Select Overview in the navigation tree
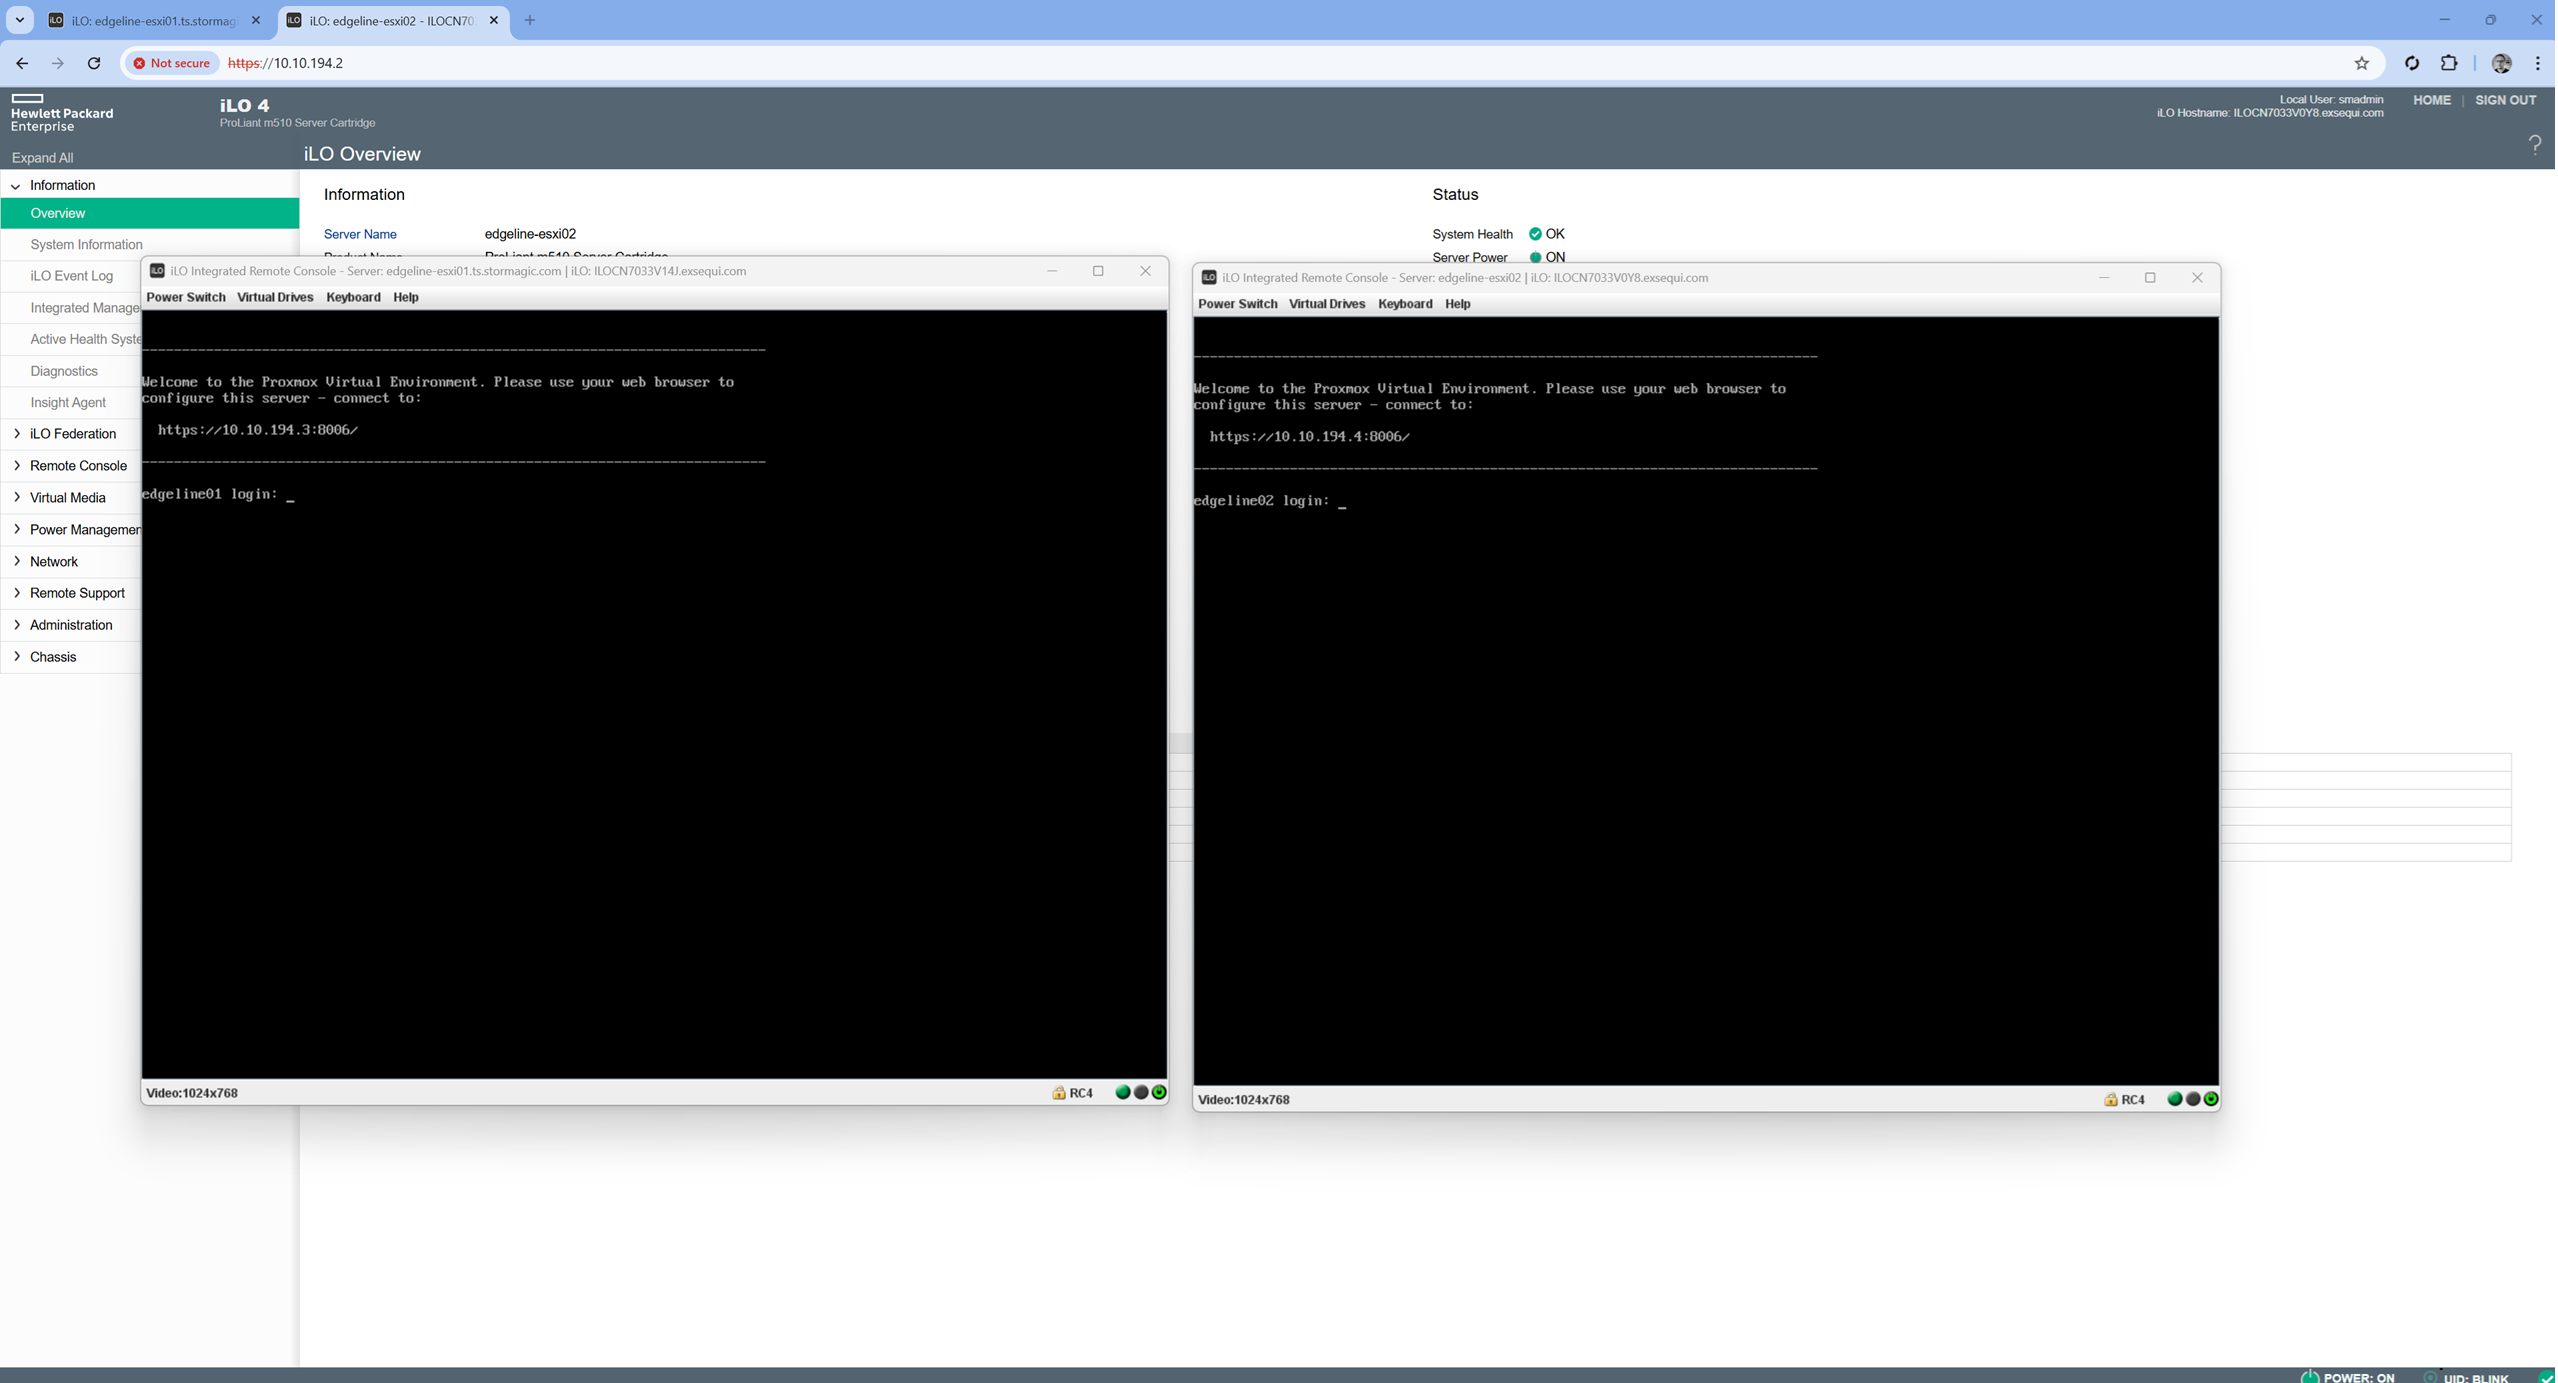The image size is (2558, 1383). 150,213
